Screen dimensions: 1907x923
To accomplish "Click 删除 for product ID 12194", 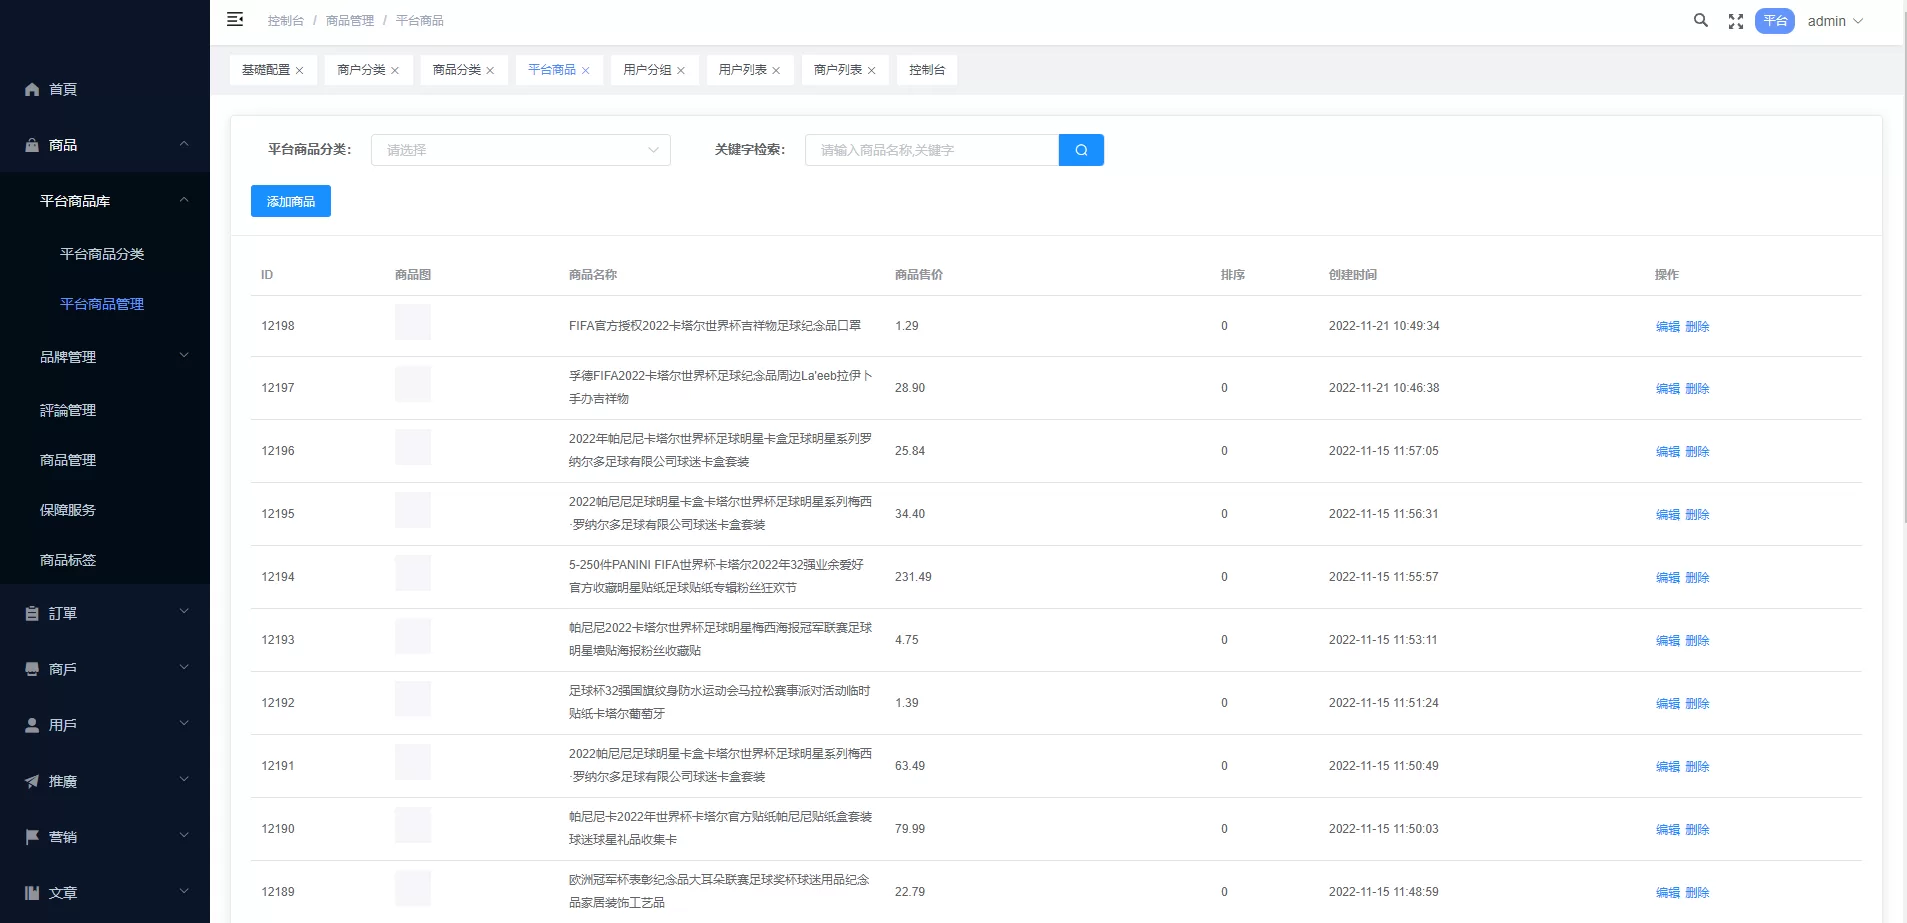I will pyautogui.click(x=1697, y=578).
